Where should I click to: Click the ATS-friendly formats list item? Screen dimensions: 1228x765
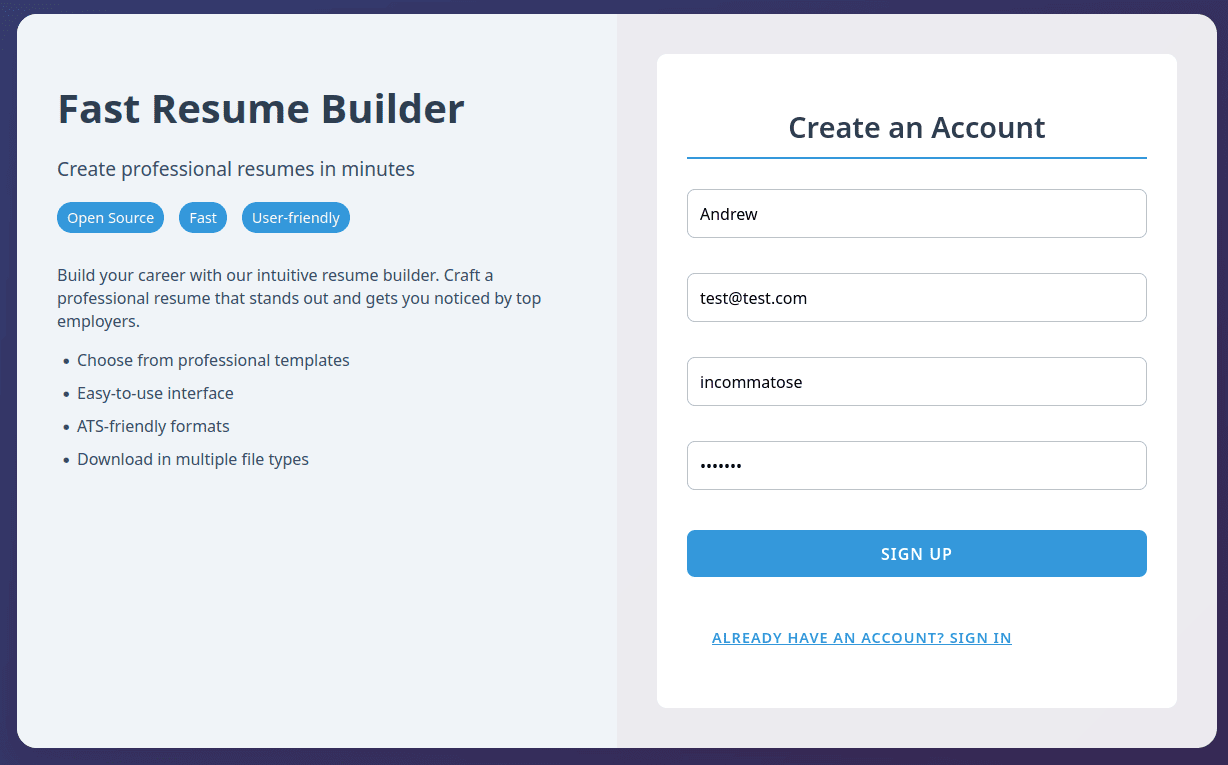coord(153,426)
